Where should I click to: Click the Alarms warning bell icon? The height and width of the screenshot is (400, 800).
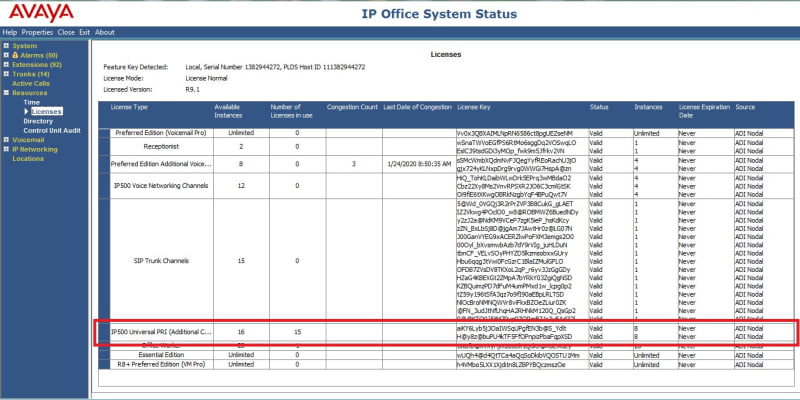15,55
